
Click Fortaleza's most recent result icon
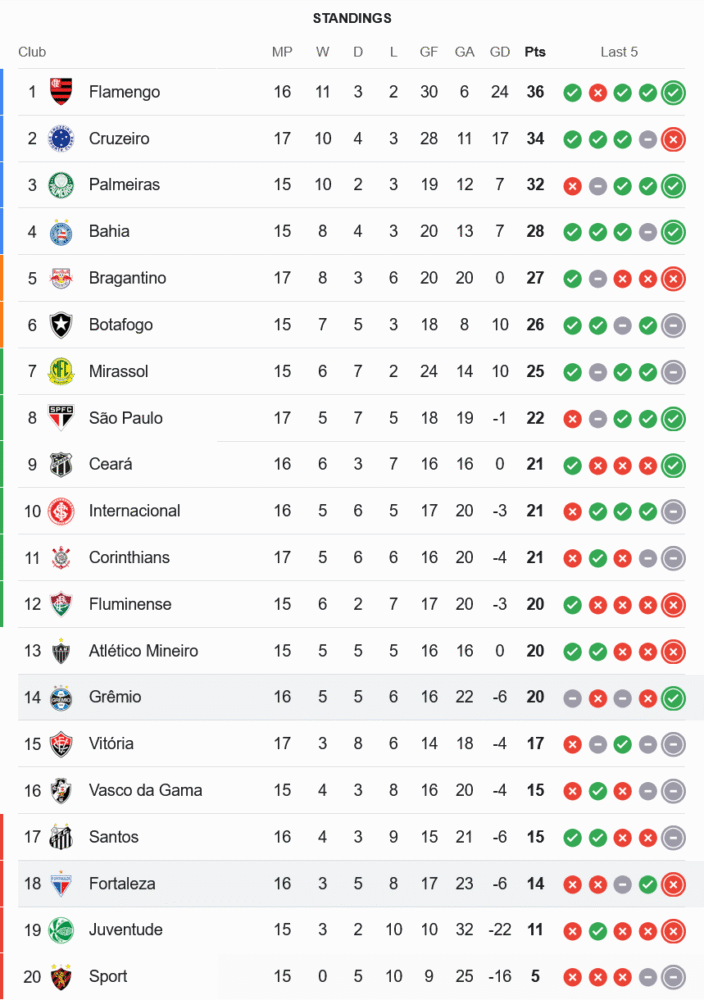[673, 884]
